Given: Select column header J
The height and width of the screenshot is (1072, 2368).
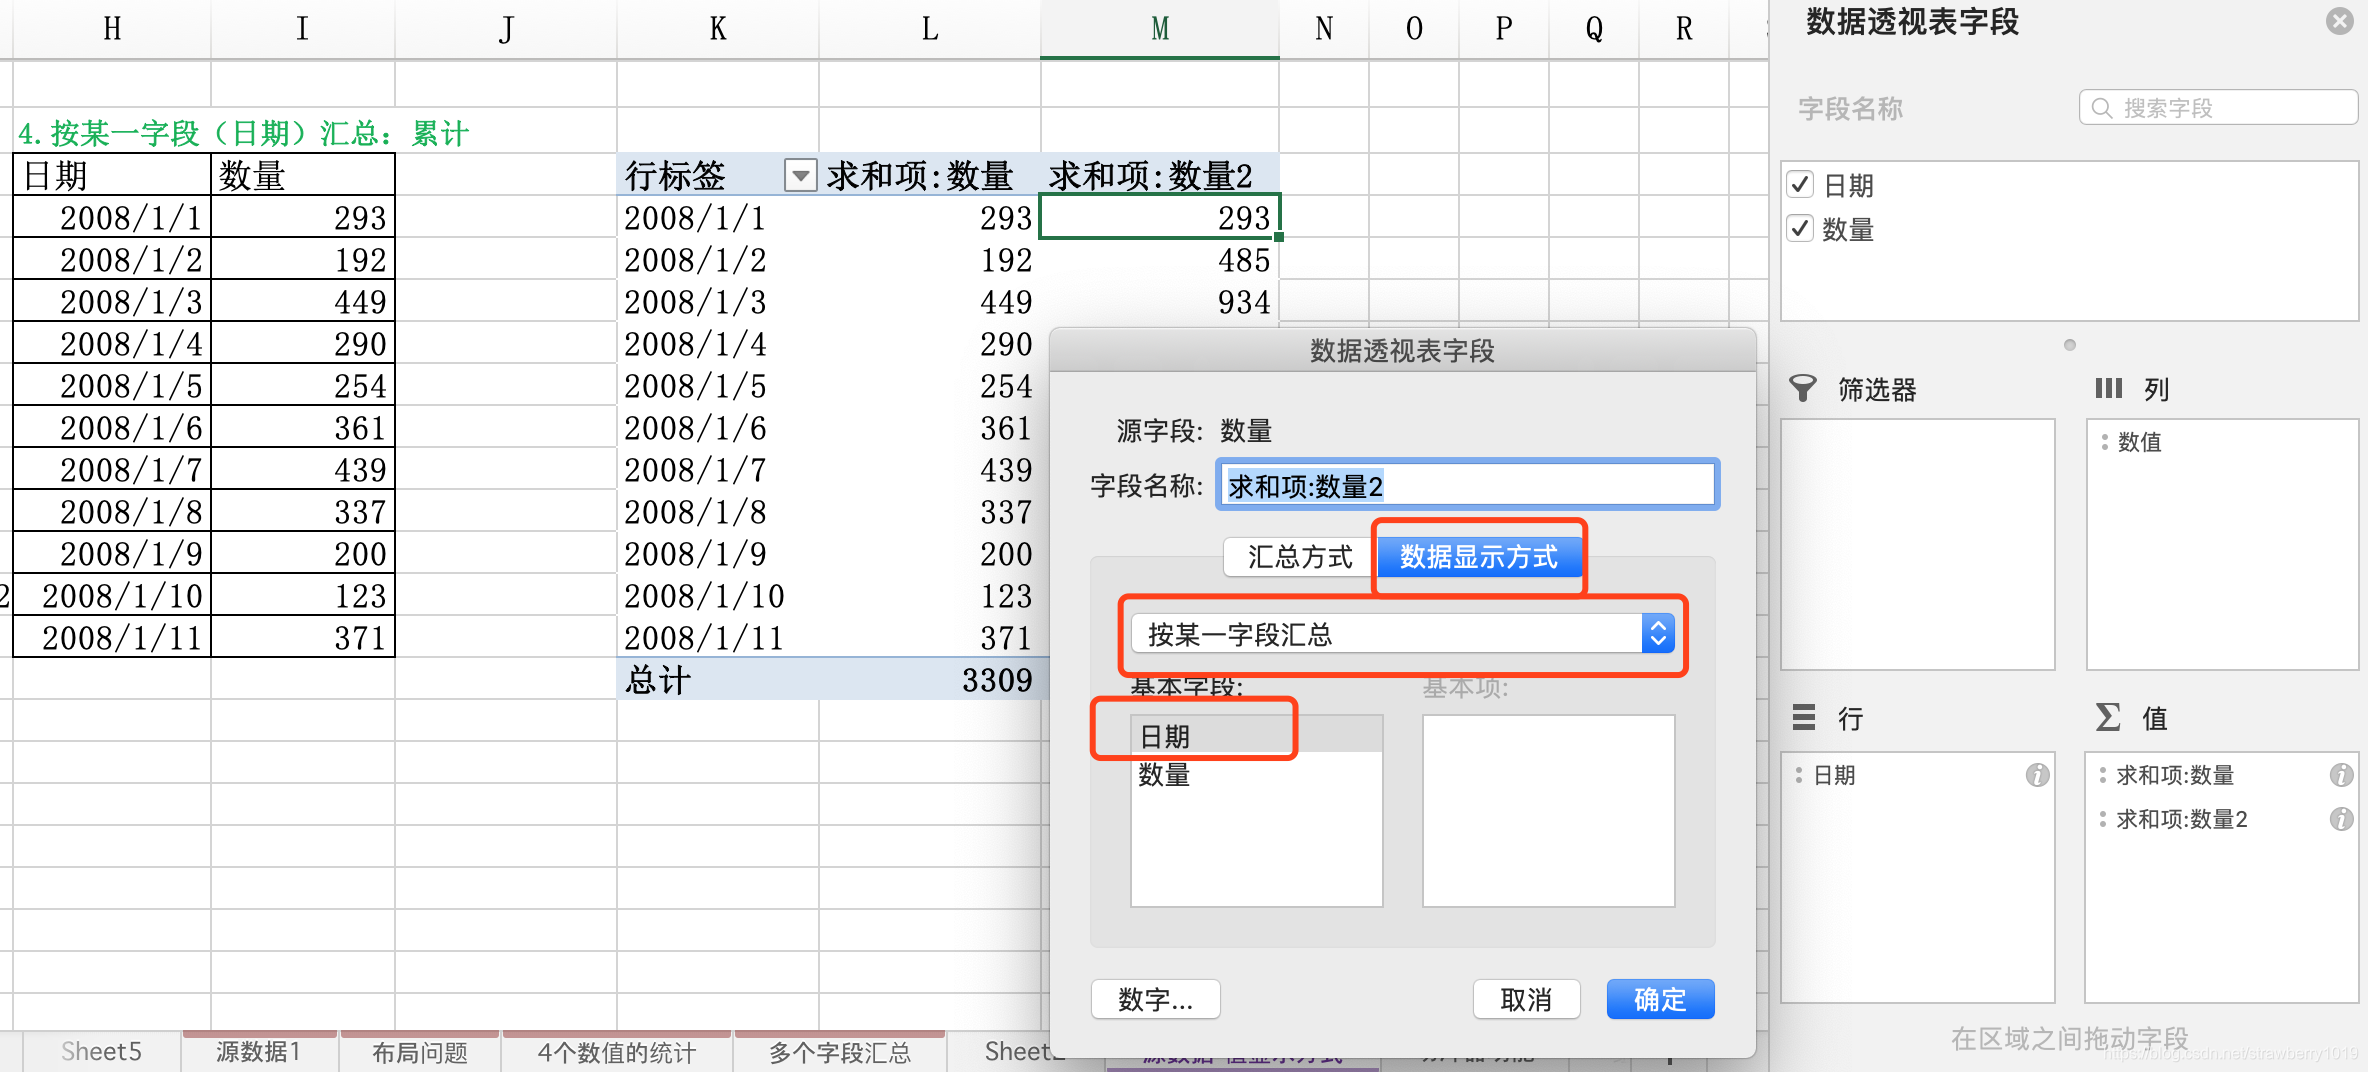Looking at the screenshot, I should [x=506, y=29].
